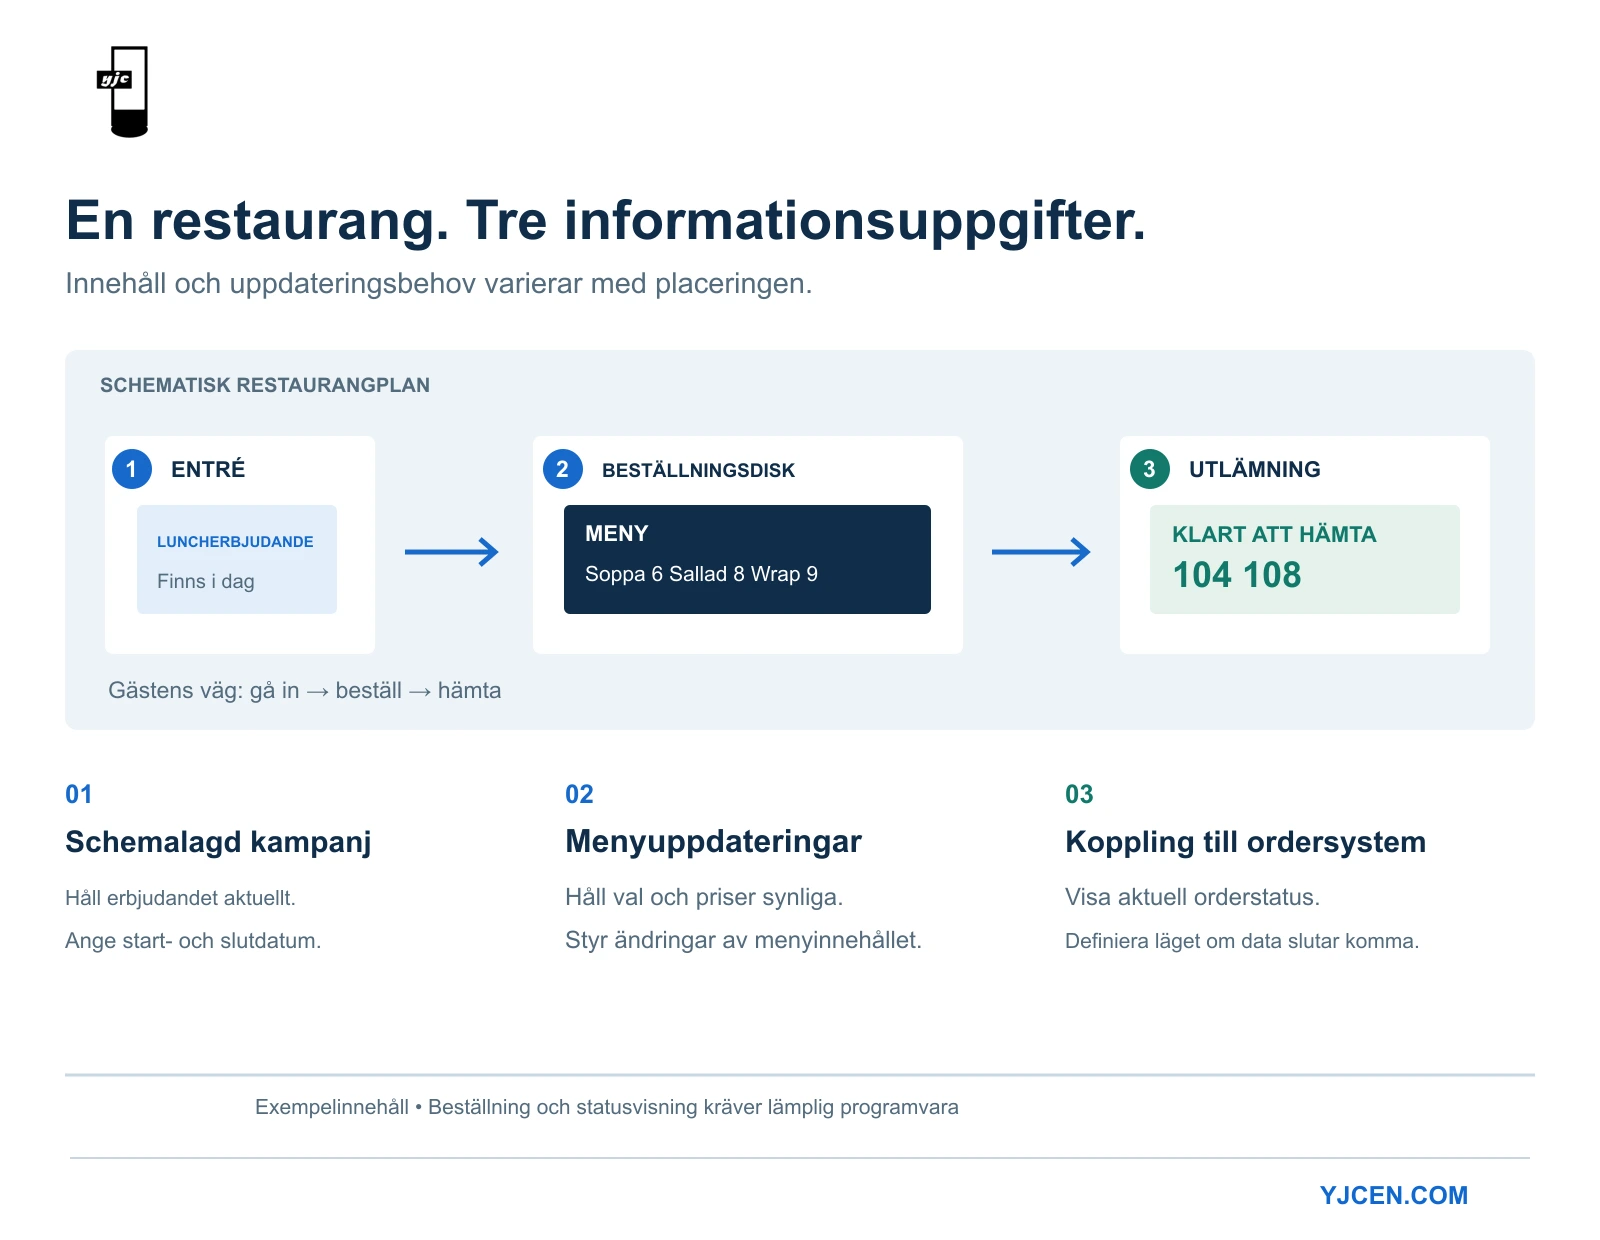The image size is (1600, 1240).
Task: Click the footer note starting 'Exempelinnehåll'
Action: pyautogui.click(x=606, y=1107)
